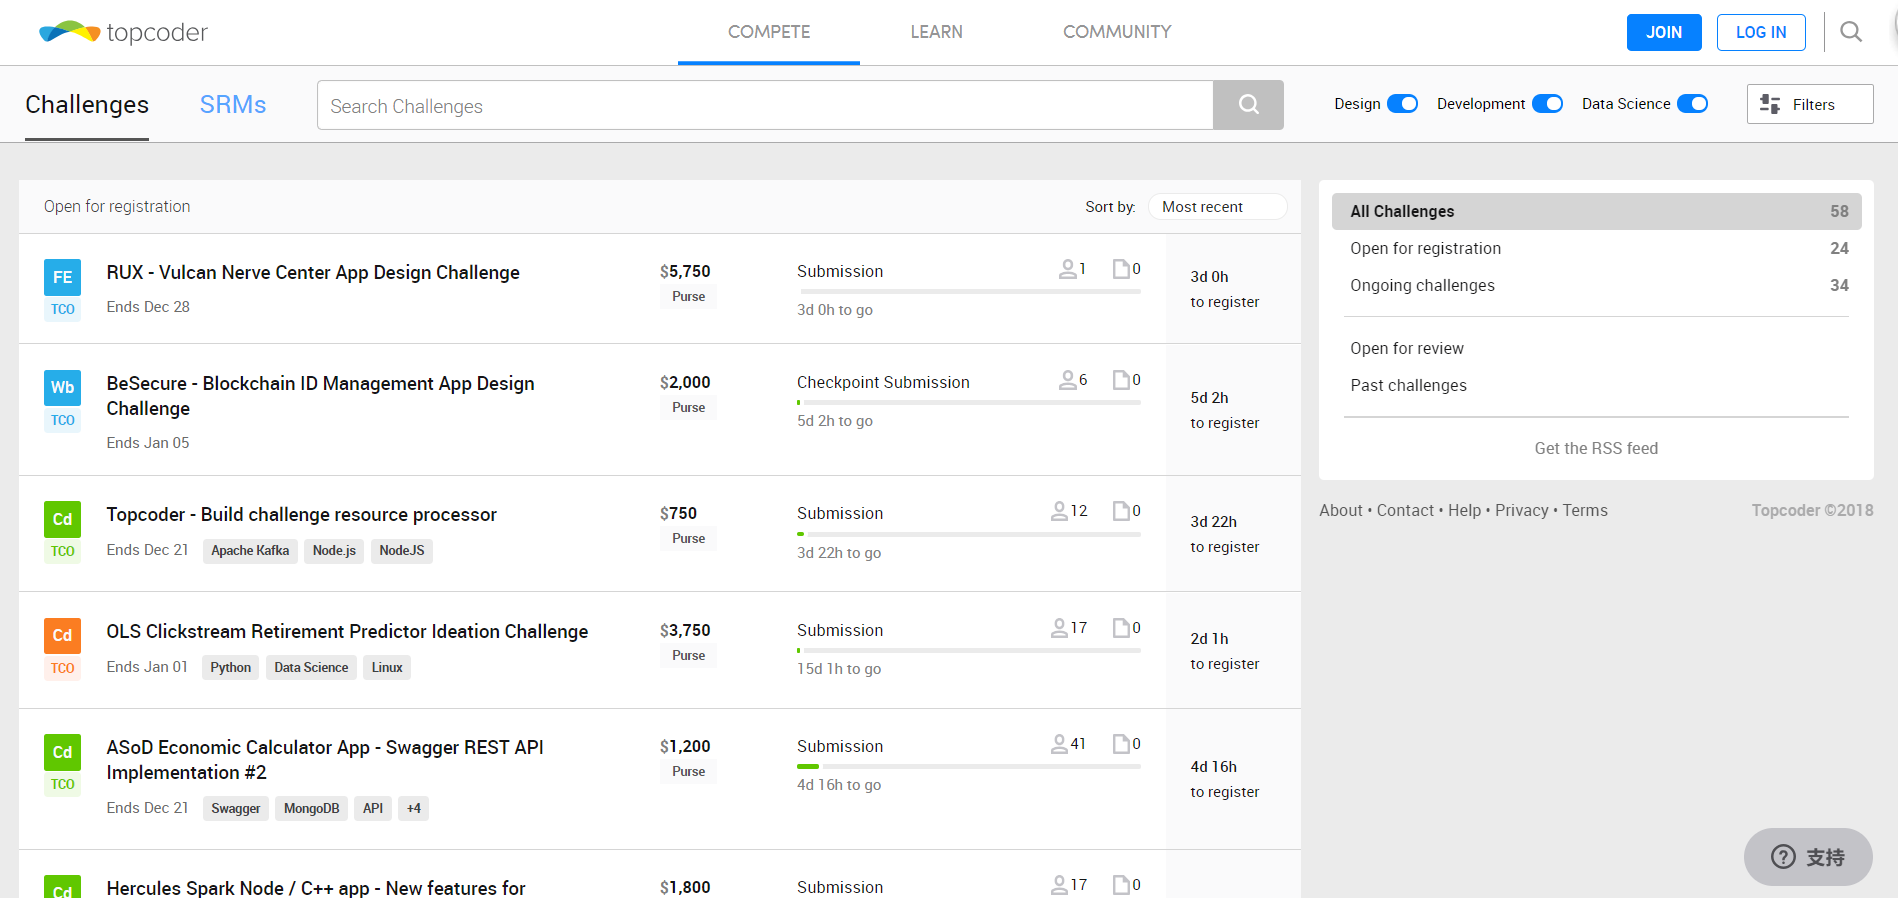1898x898 pixels.
Task: Click registrants icon showing 6 for BeSecure
Action: [x=1068, y=380]
